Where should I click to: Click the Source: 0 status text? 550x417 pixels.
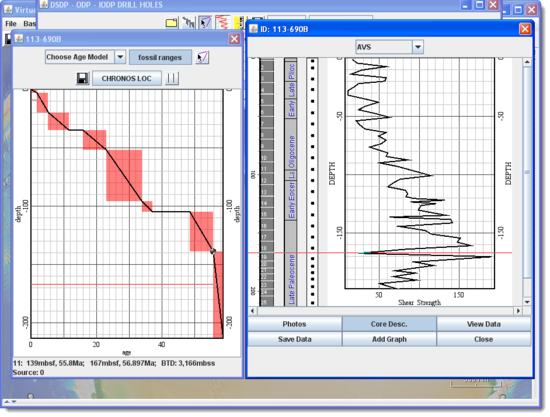pyautogui.click(x=28, y=372)
